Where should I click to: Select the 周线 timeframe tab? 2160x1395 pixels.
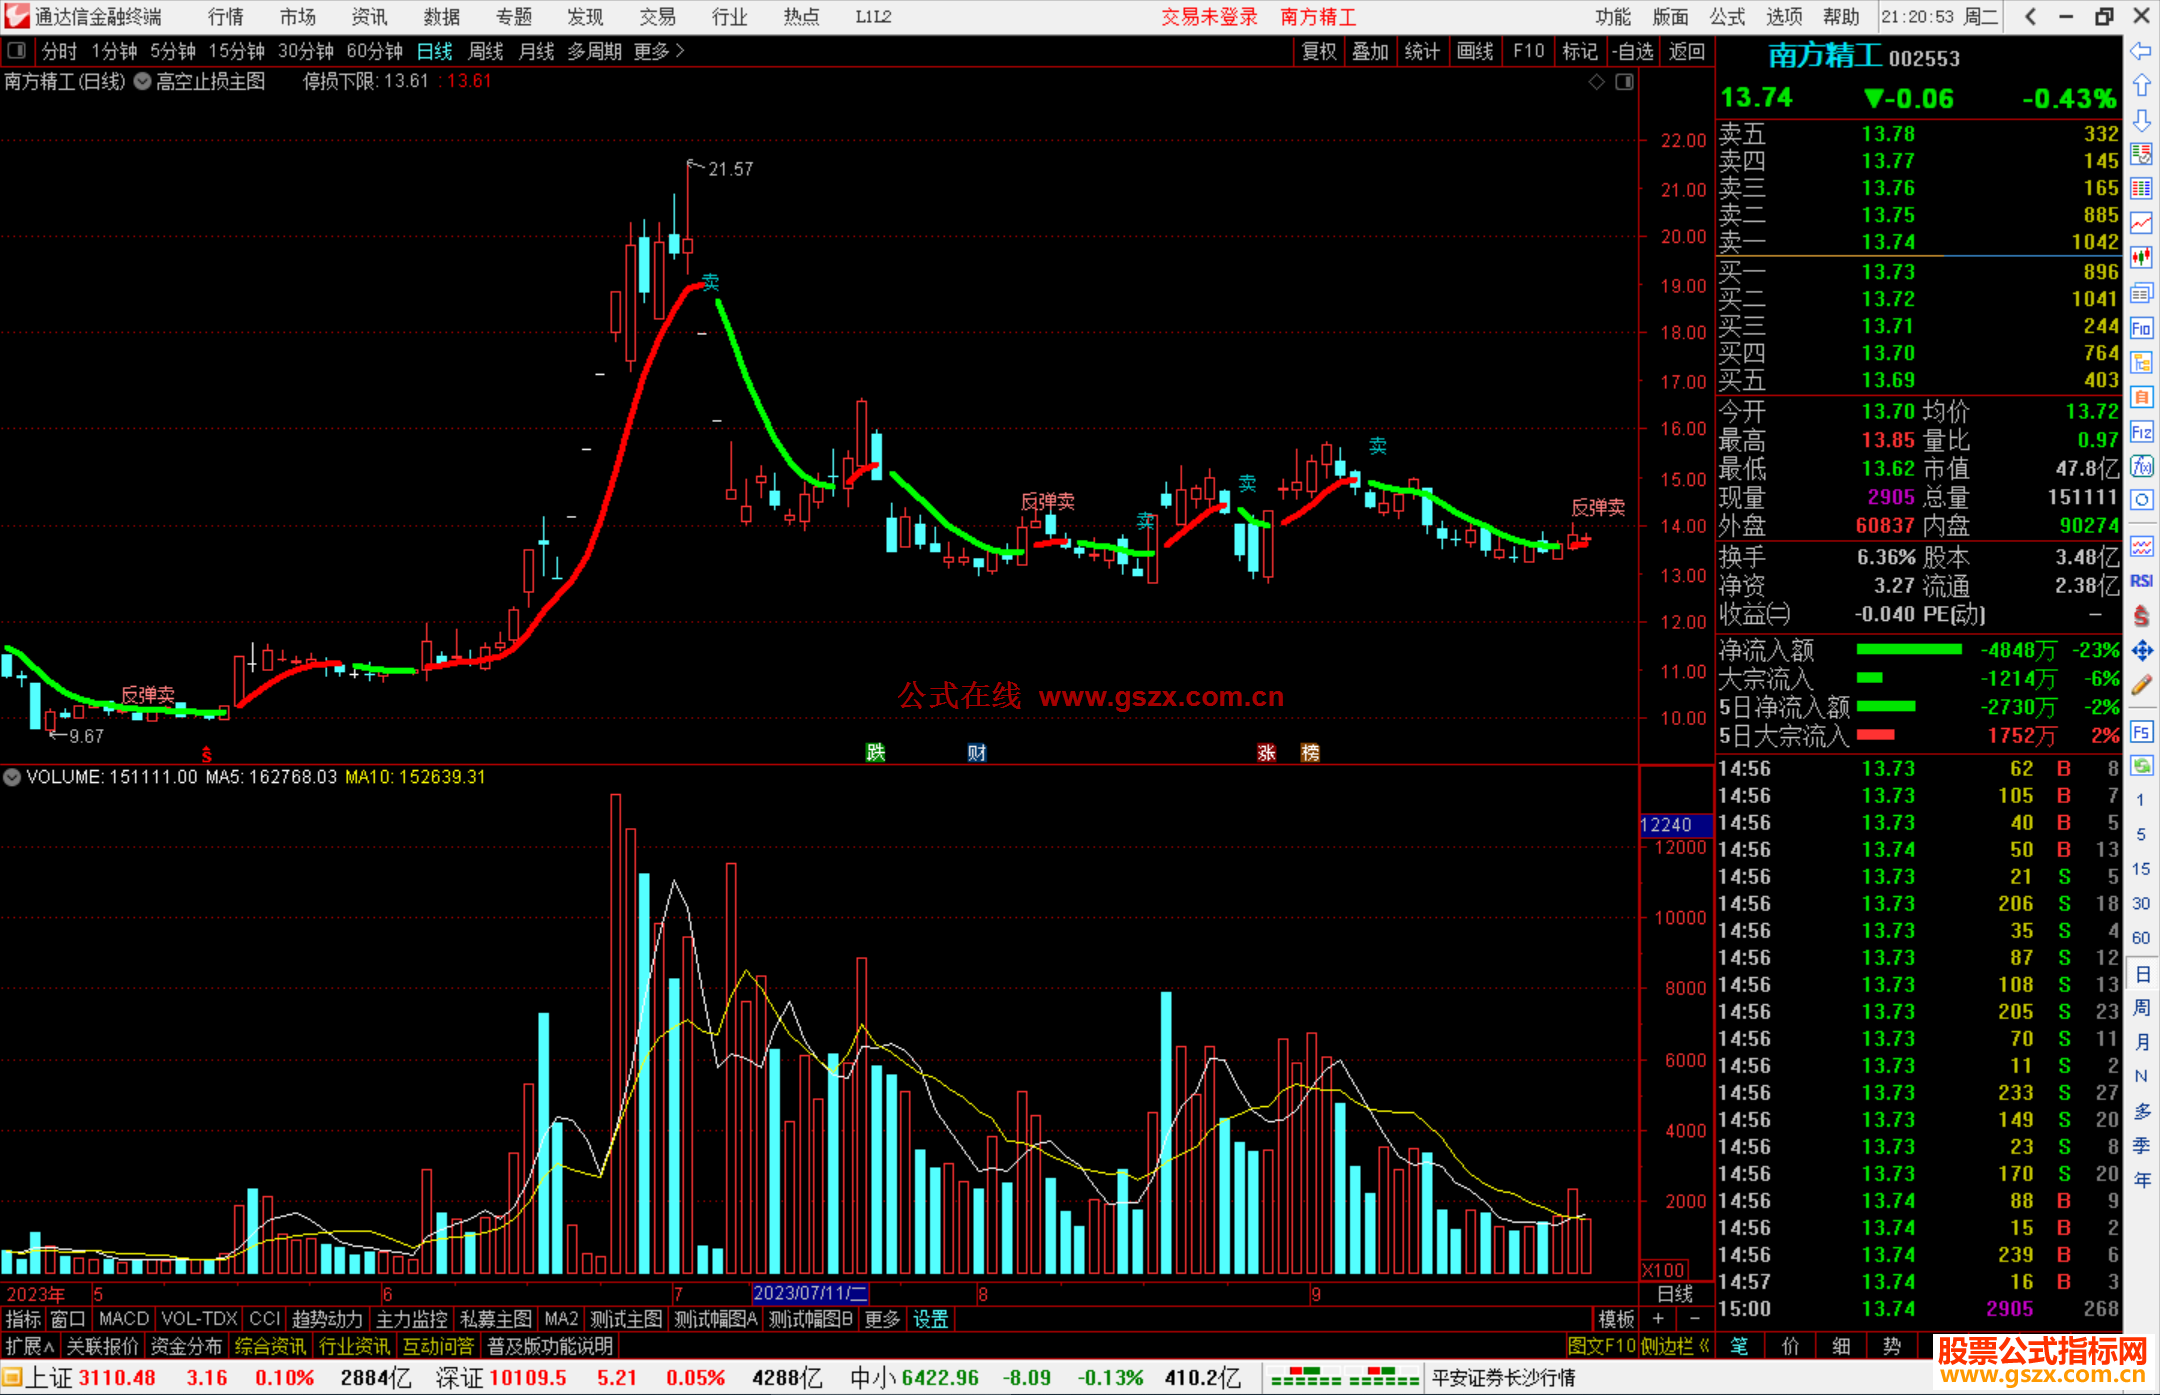pos(486,51)
